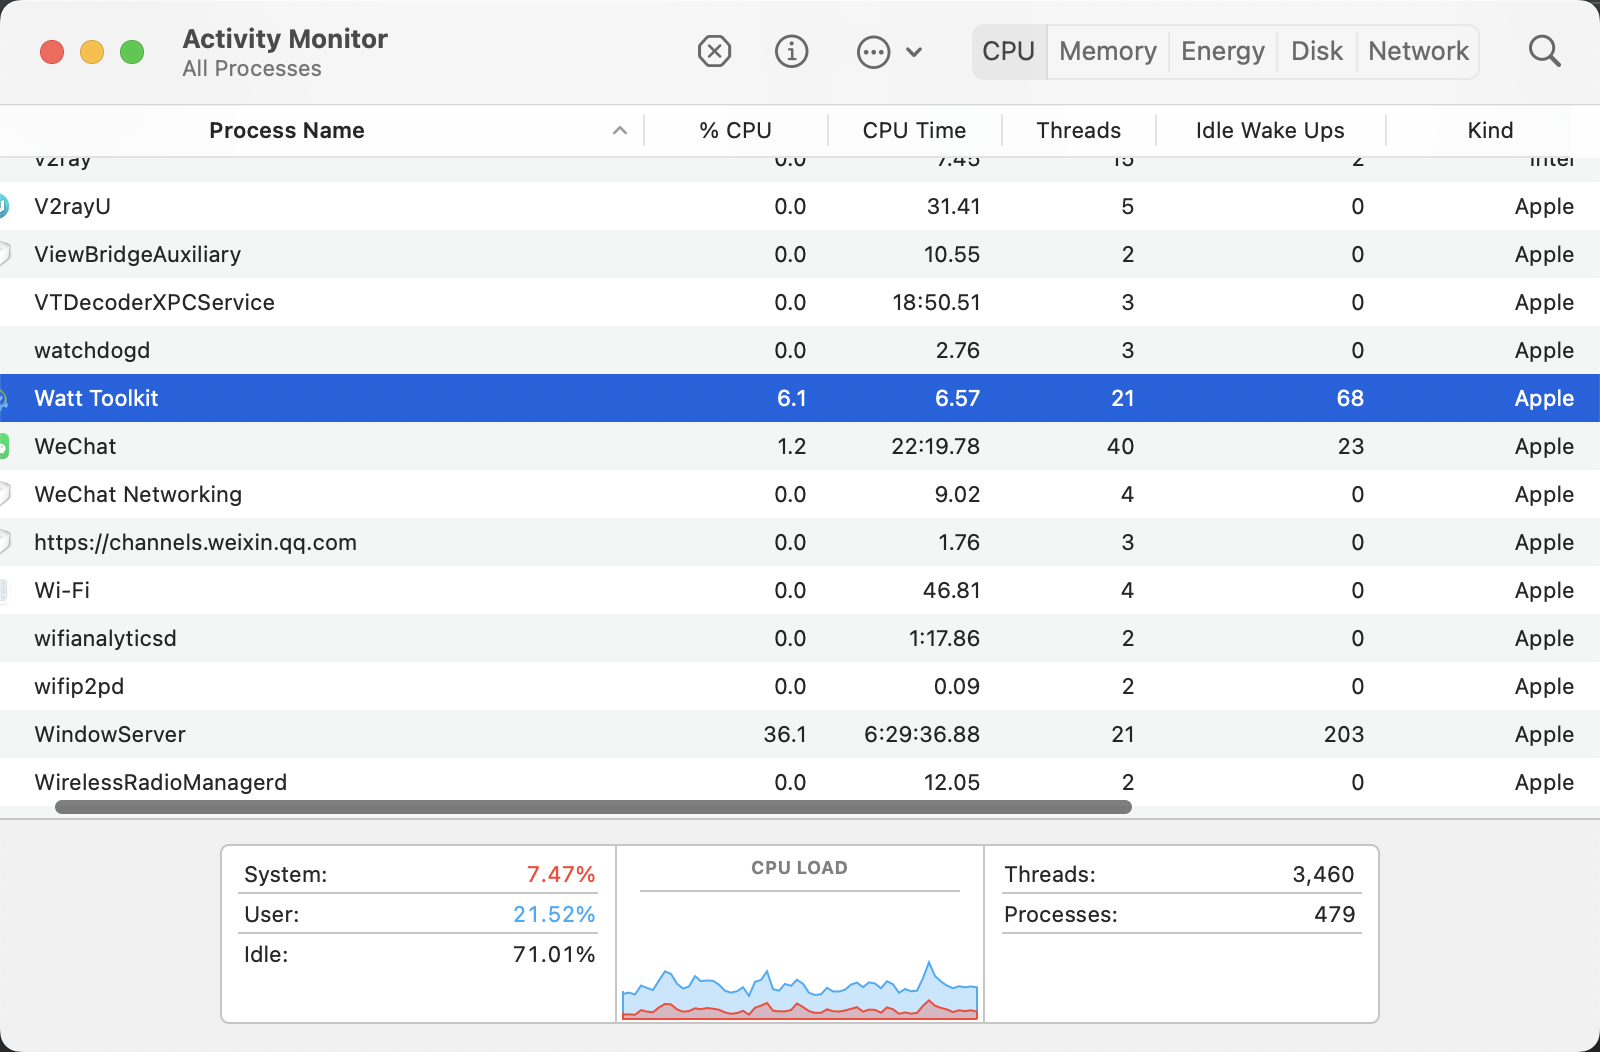
Task: Click the ViewBridgeAuxiliary process icon
Action: click(x=4, y=254)
